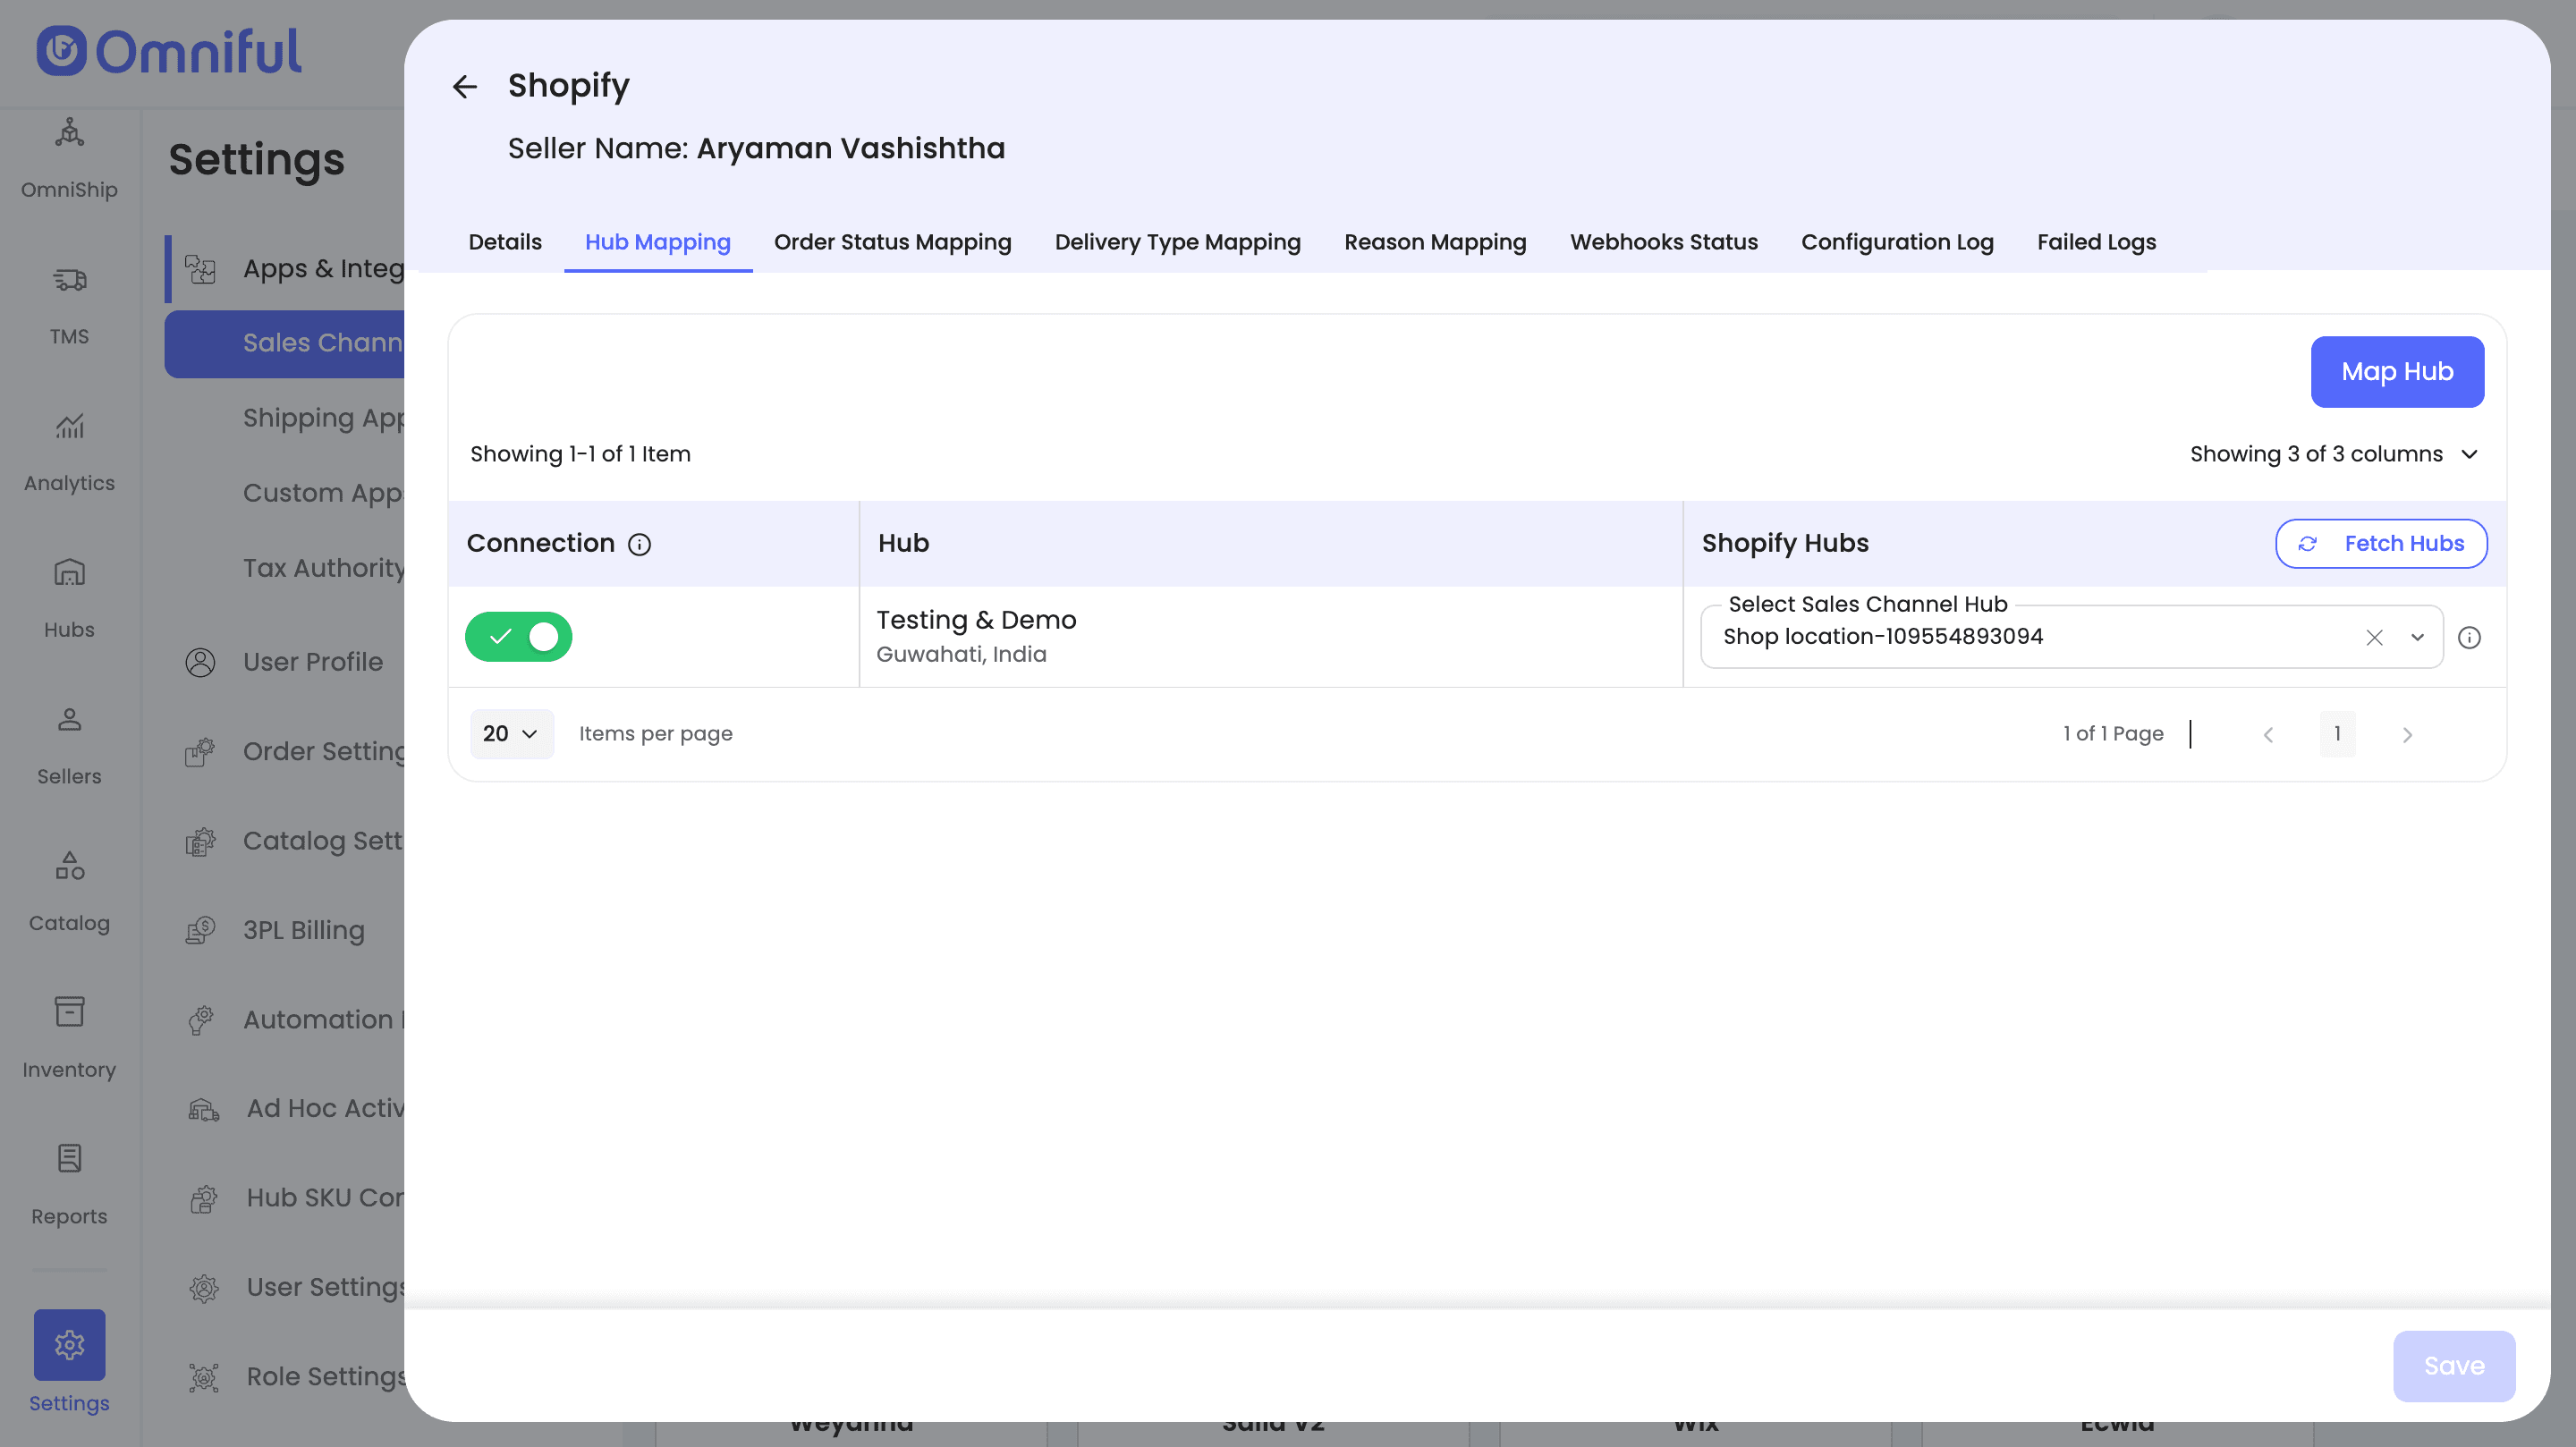The image size is (2576, 1447).
Task: Click the back arrow beside Shopify title
Action: (x=464, y=87)
